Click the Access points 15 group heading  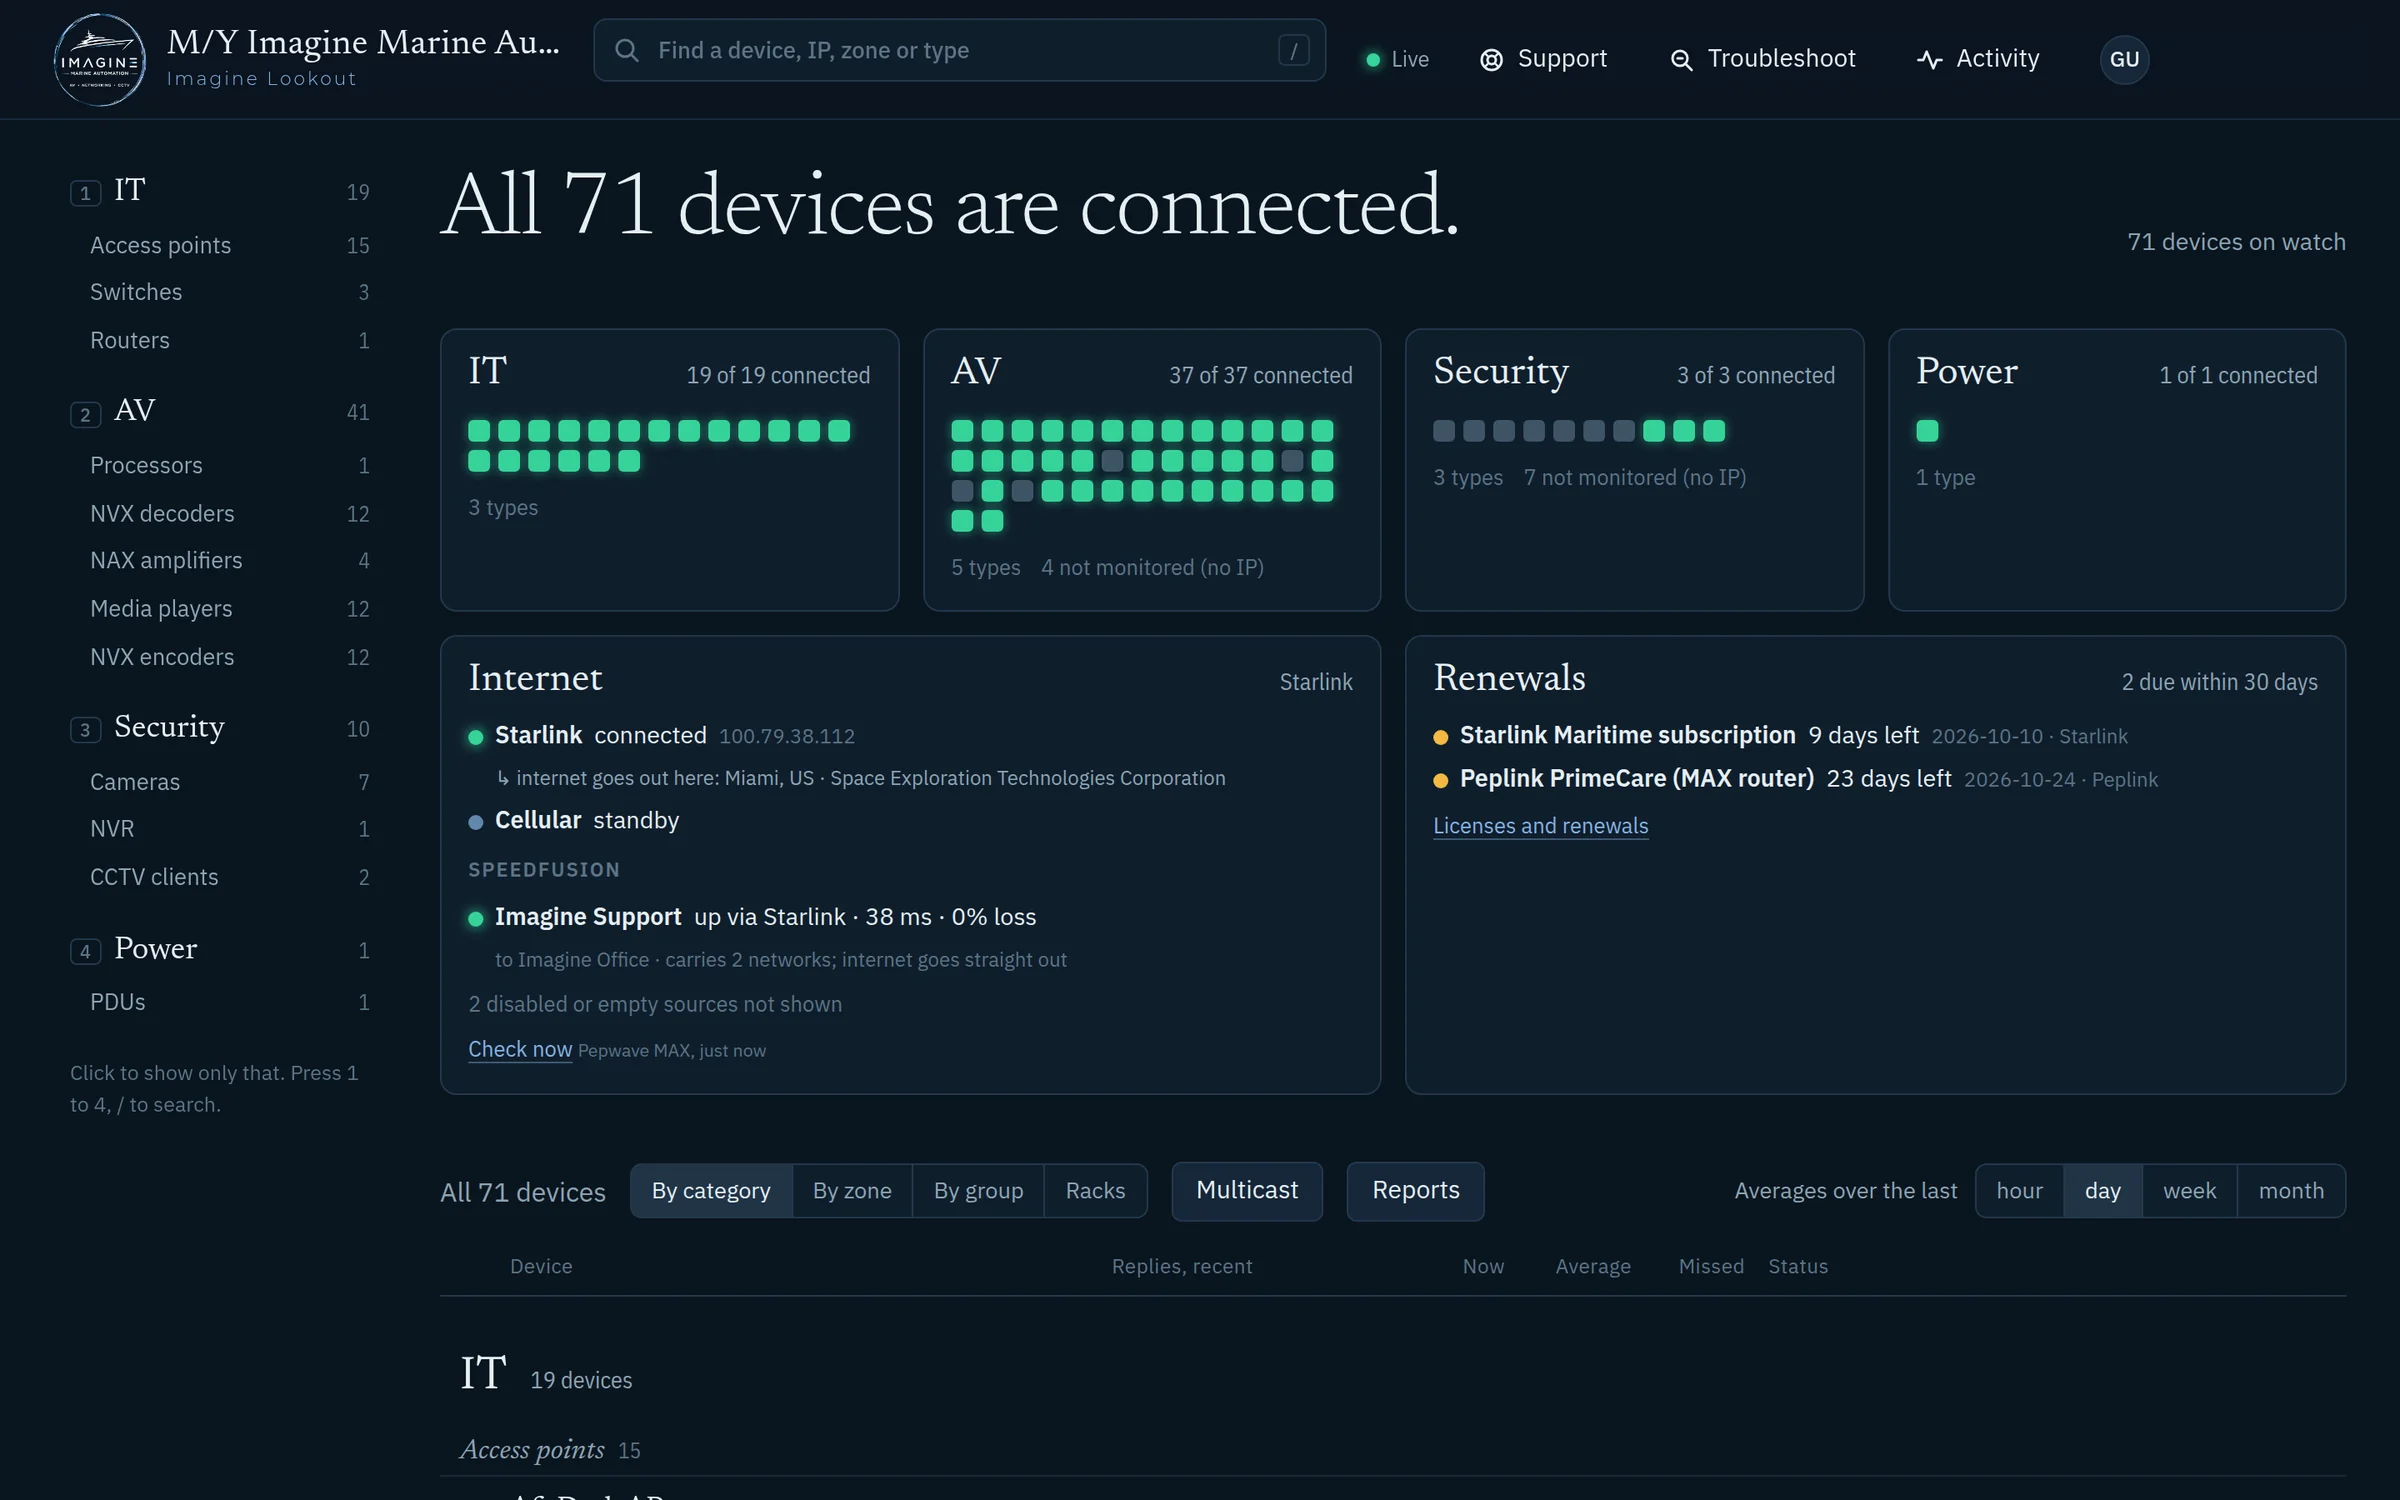pos(550,1450)
